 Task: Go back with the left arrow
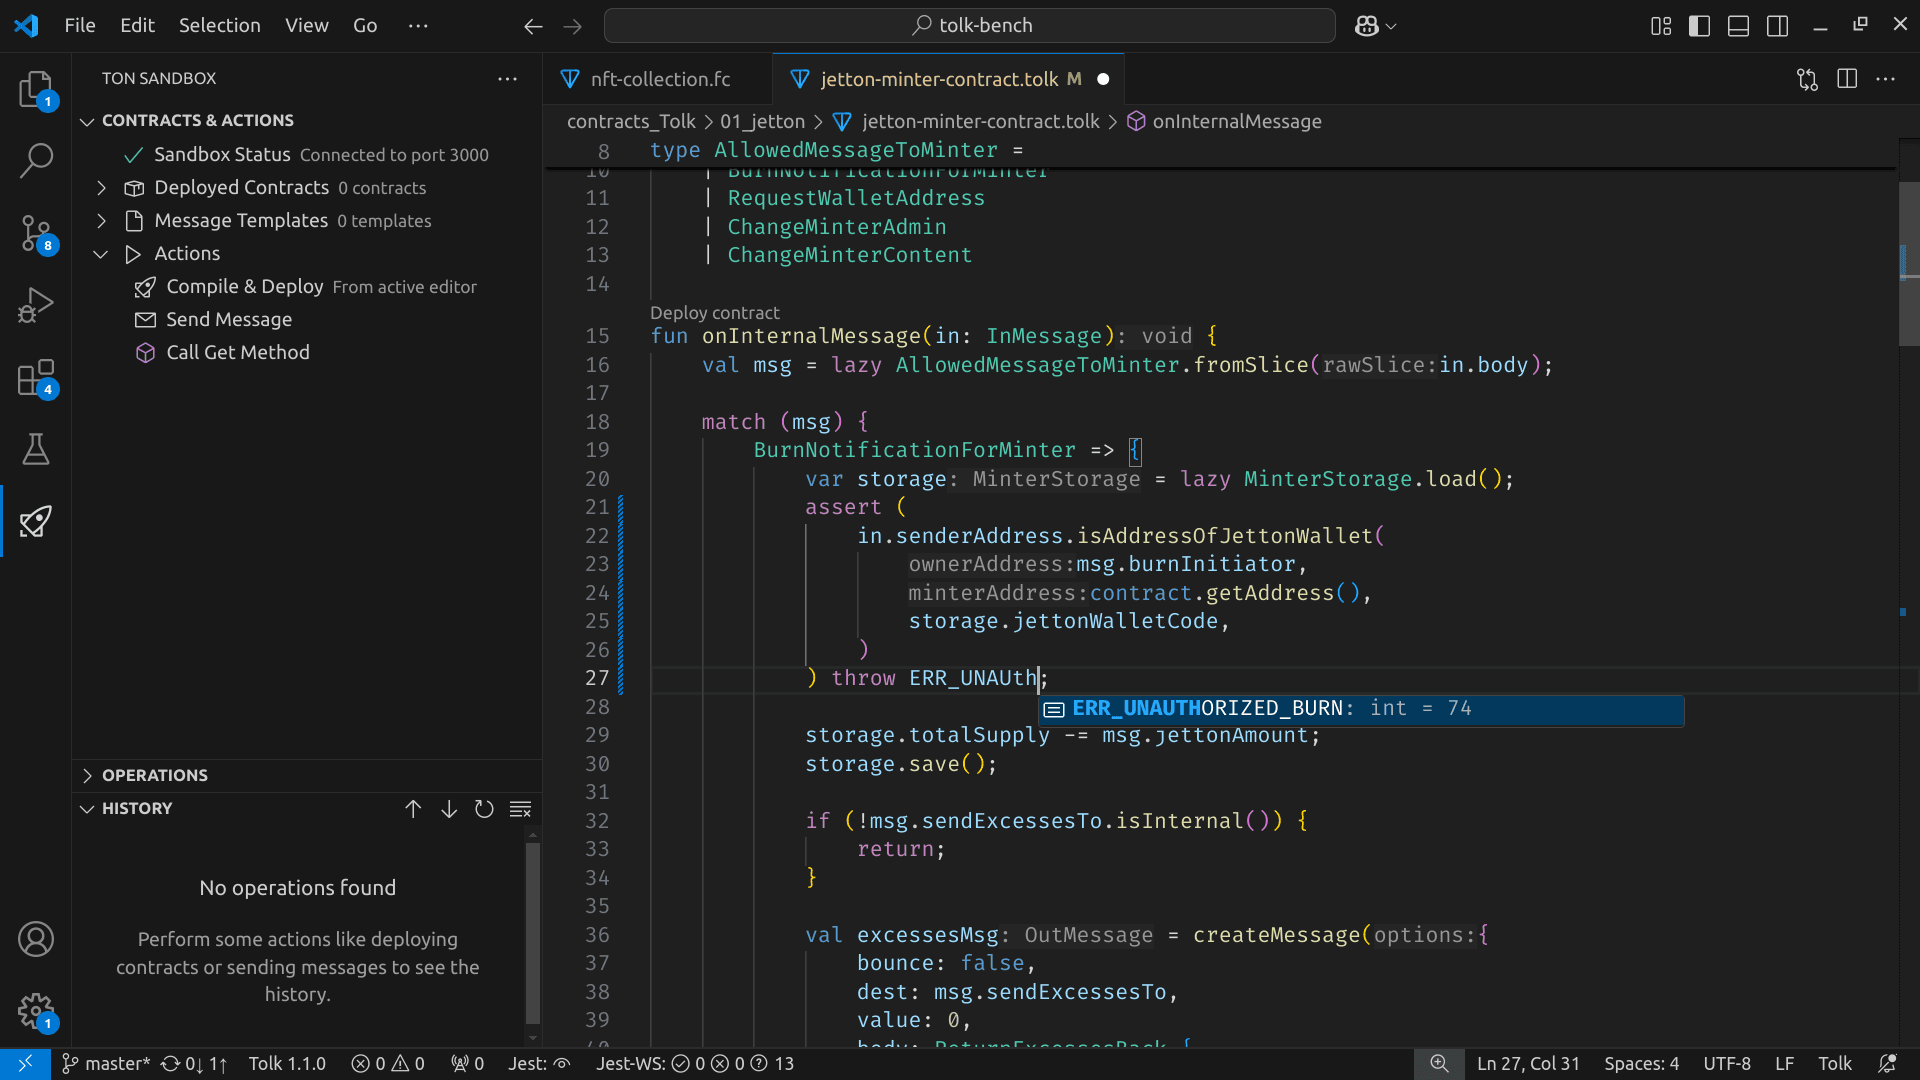533,26
